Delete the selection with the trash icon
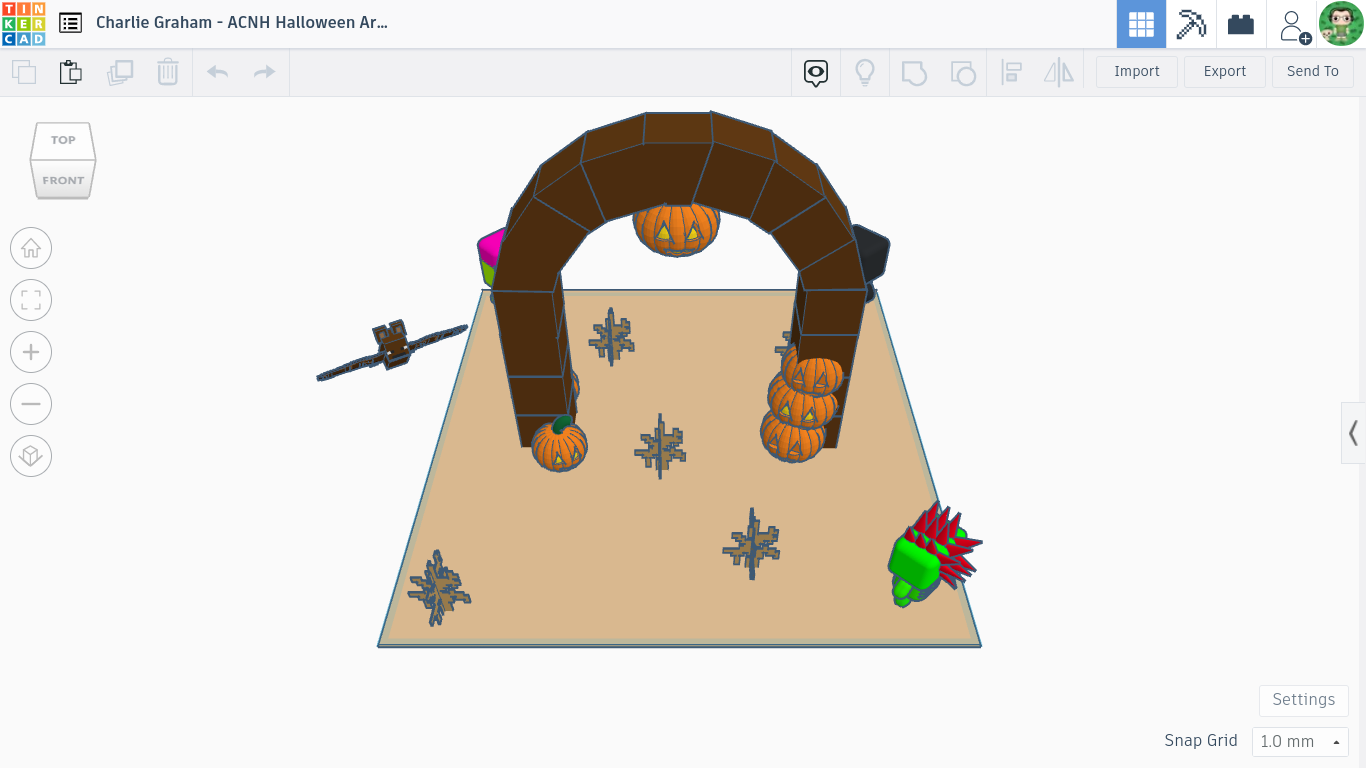 [167, 72]
